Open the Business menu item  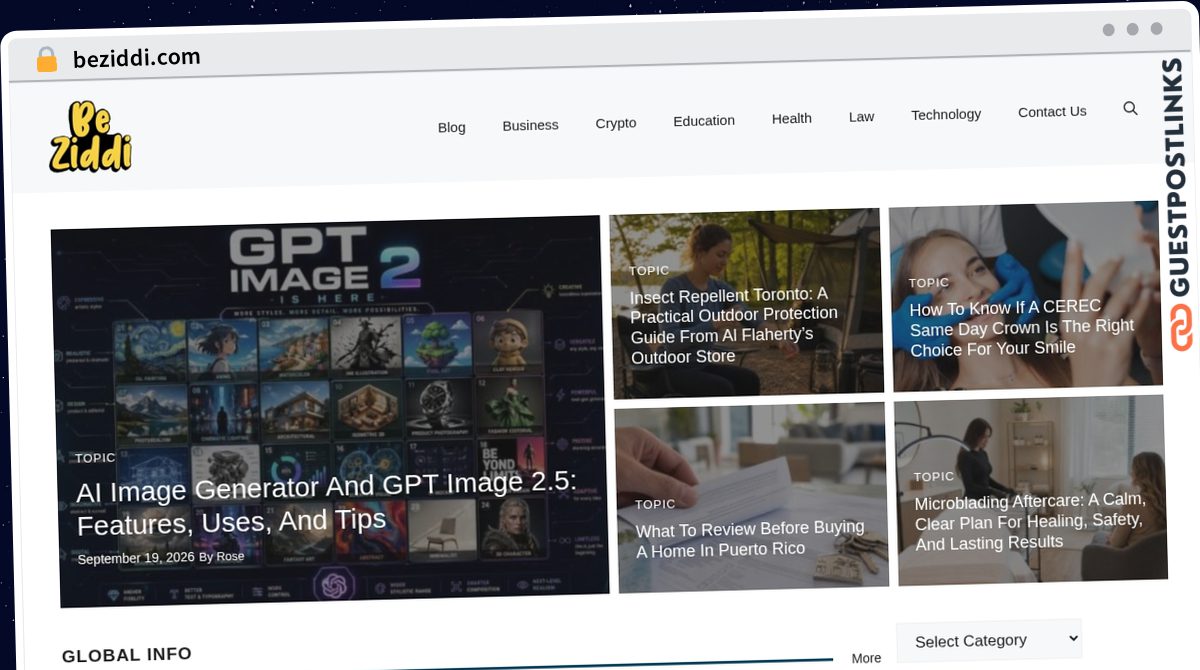coord(530,125)
